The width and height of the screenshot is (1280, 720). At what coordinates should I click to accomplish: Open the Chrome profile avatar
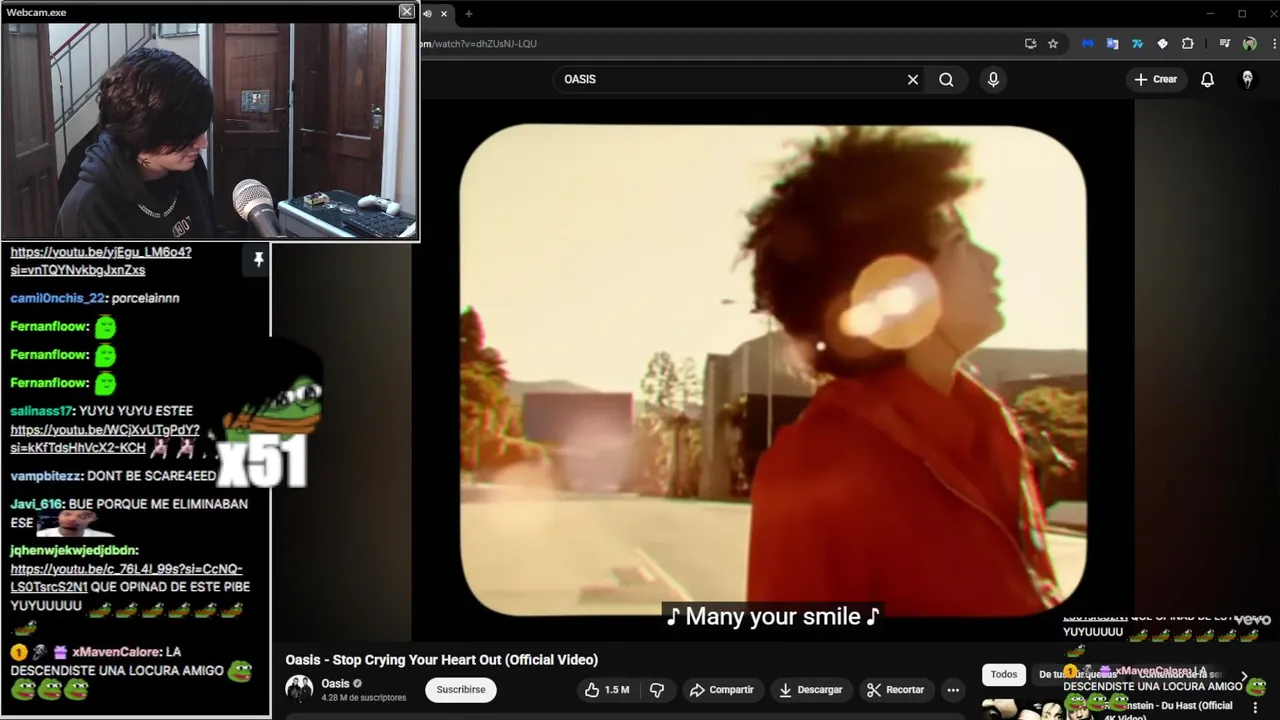tap(1249, 44)
